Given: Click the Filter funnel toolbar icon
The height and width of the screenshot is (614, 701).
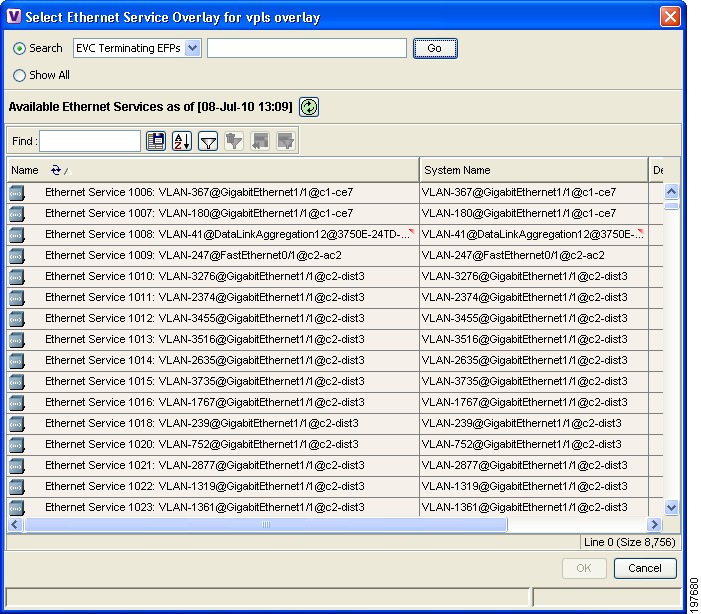Looking at the screenshot, I should click(208, 141).
